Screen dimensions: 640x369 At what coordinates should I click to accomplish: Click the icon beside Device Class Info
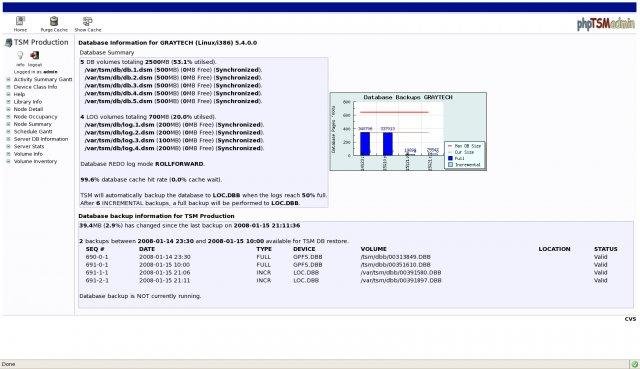8,87
